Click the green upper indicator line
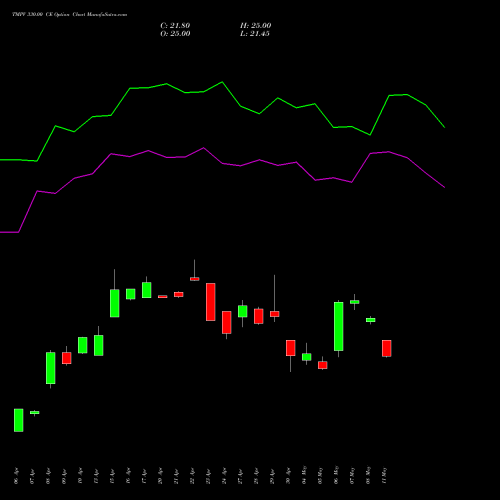Image resolution: width=500 pixels, height=500 pixels. [x=222, y=82]
